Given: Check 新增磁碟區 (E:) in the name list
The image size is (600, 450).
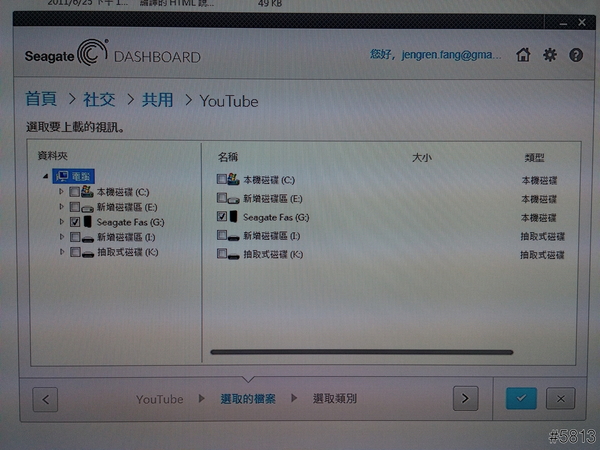Looking at the screenshot, I should (222, 198).
